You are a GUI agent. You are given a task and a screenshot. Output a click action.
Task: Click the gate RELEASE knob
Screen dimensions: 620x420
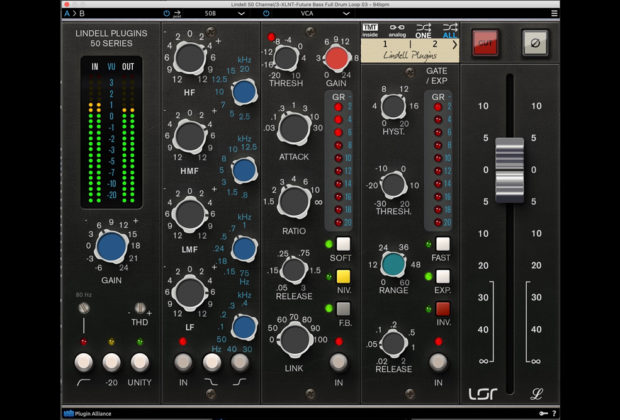[x=393, y=343]
